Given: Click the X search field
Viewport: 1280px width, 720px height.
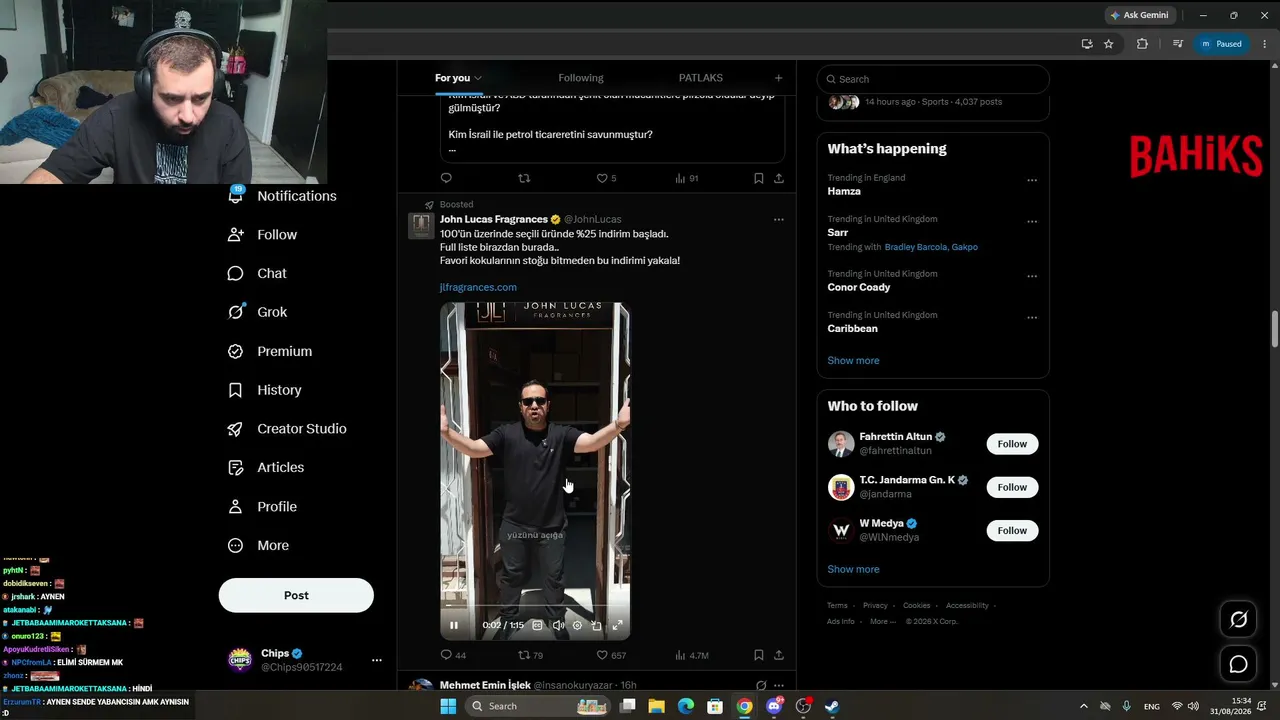Looking at the screenshot, I should pyautogui.click(x=933, y=79).
